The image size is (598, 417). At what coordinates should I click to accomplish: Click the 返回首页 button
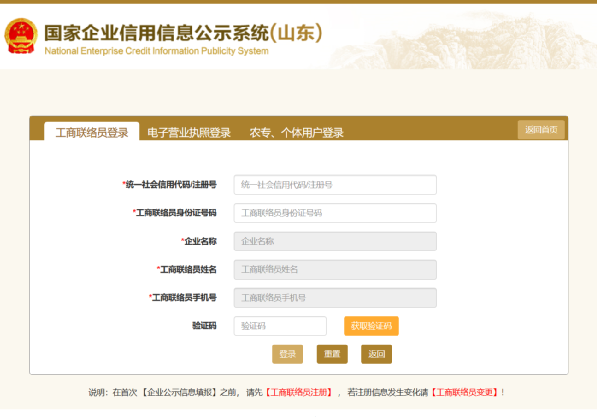pyautogui.click(x=541, y=130)
